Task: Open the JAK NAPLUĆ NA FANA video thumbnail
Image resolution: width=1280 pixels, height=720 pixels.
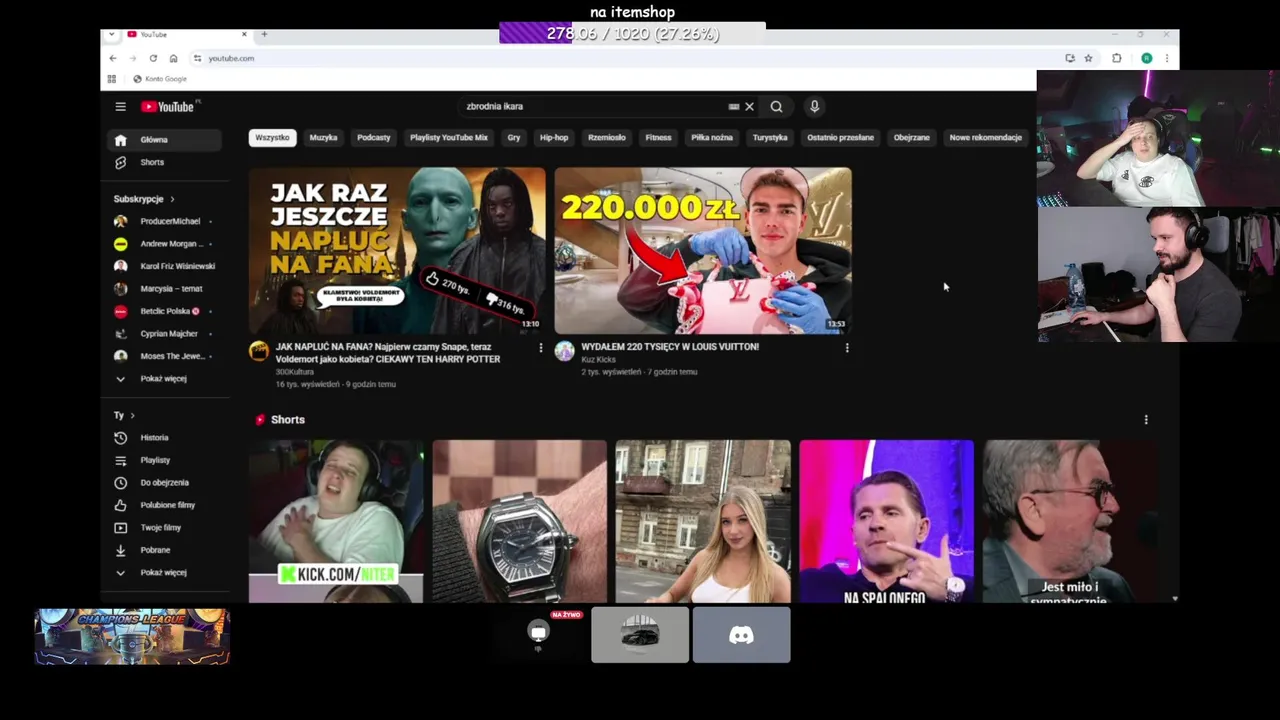Action: (397, 250)
